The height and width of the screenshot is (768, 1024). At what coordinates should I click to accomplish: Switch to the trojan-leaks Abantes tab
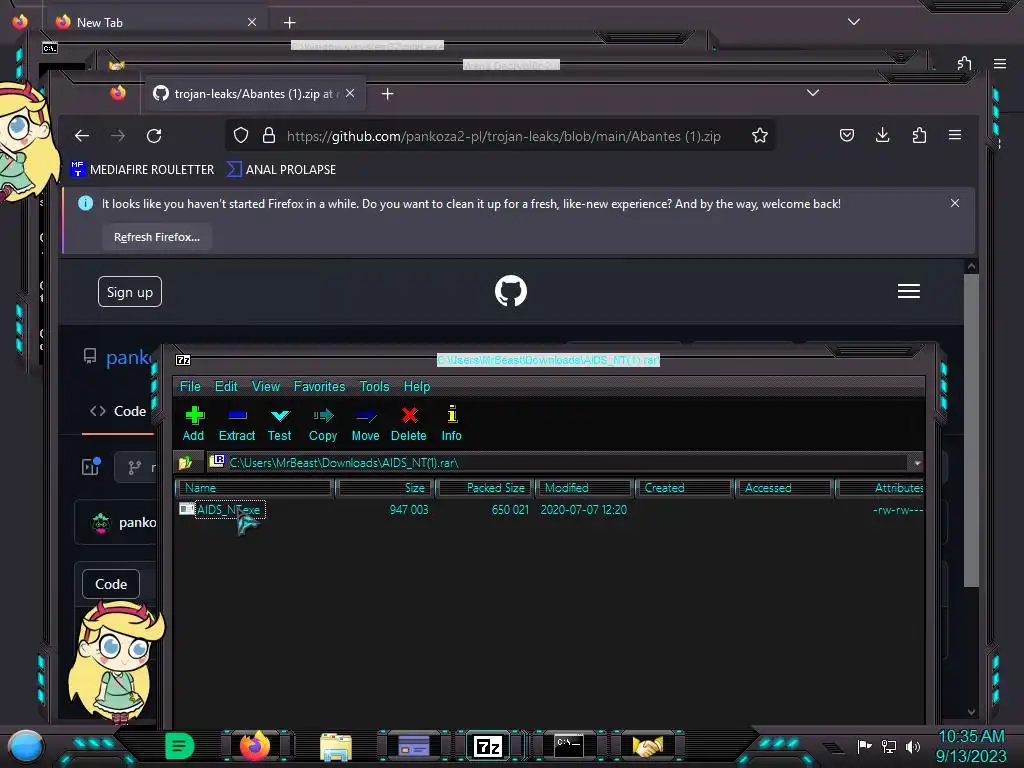click(245, 94)
